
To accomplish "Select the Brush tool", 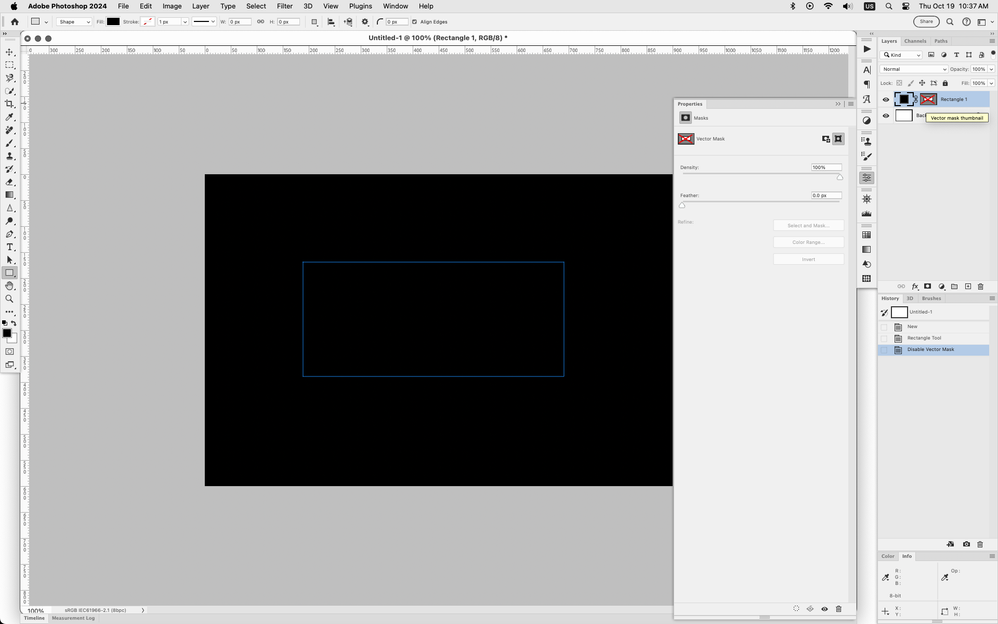I will click(10, 143).
